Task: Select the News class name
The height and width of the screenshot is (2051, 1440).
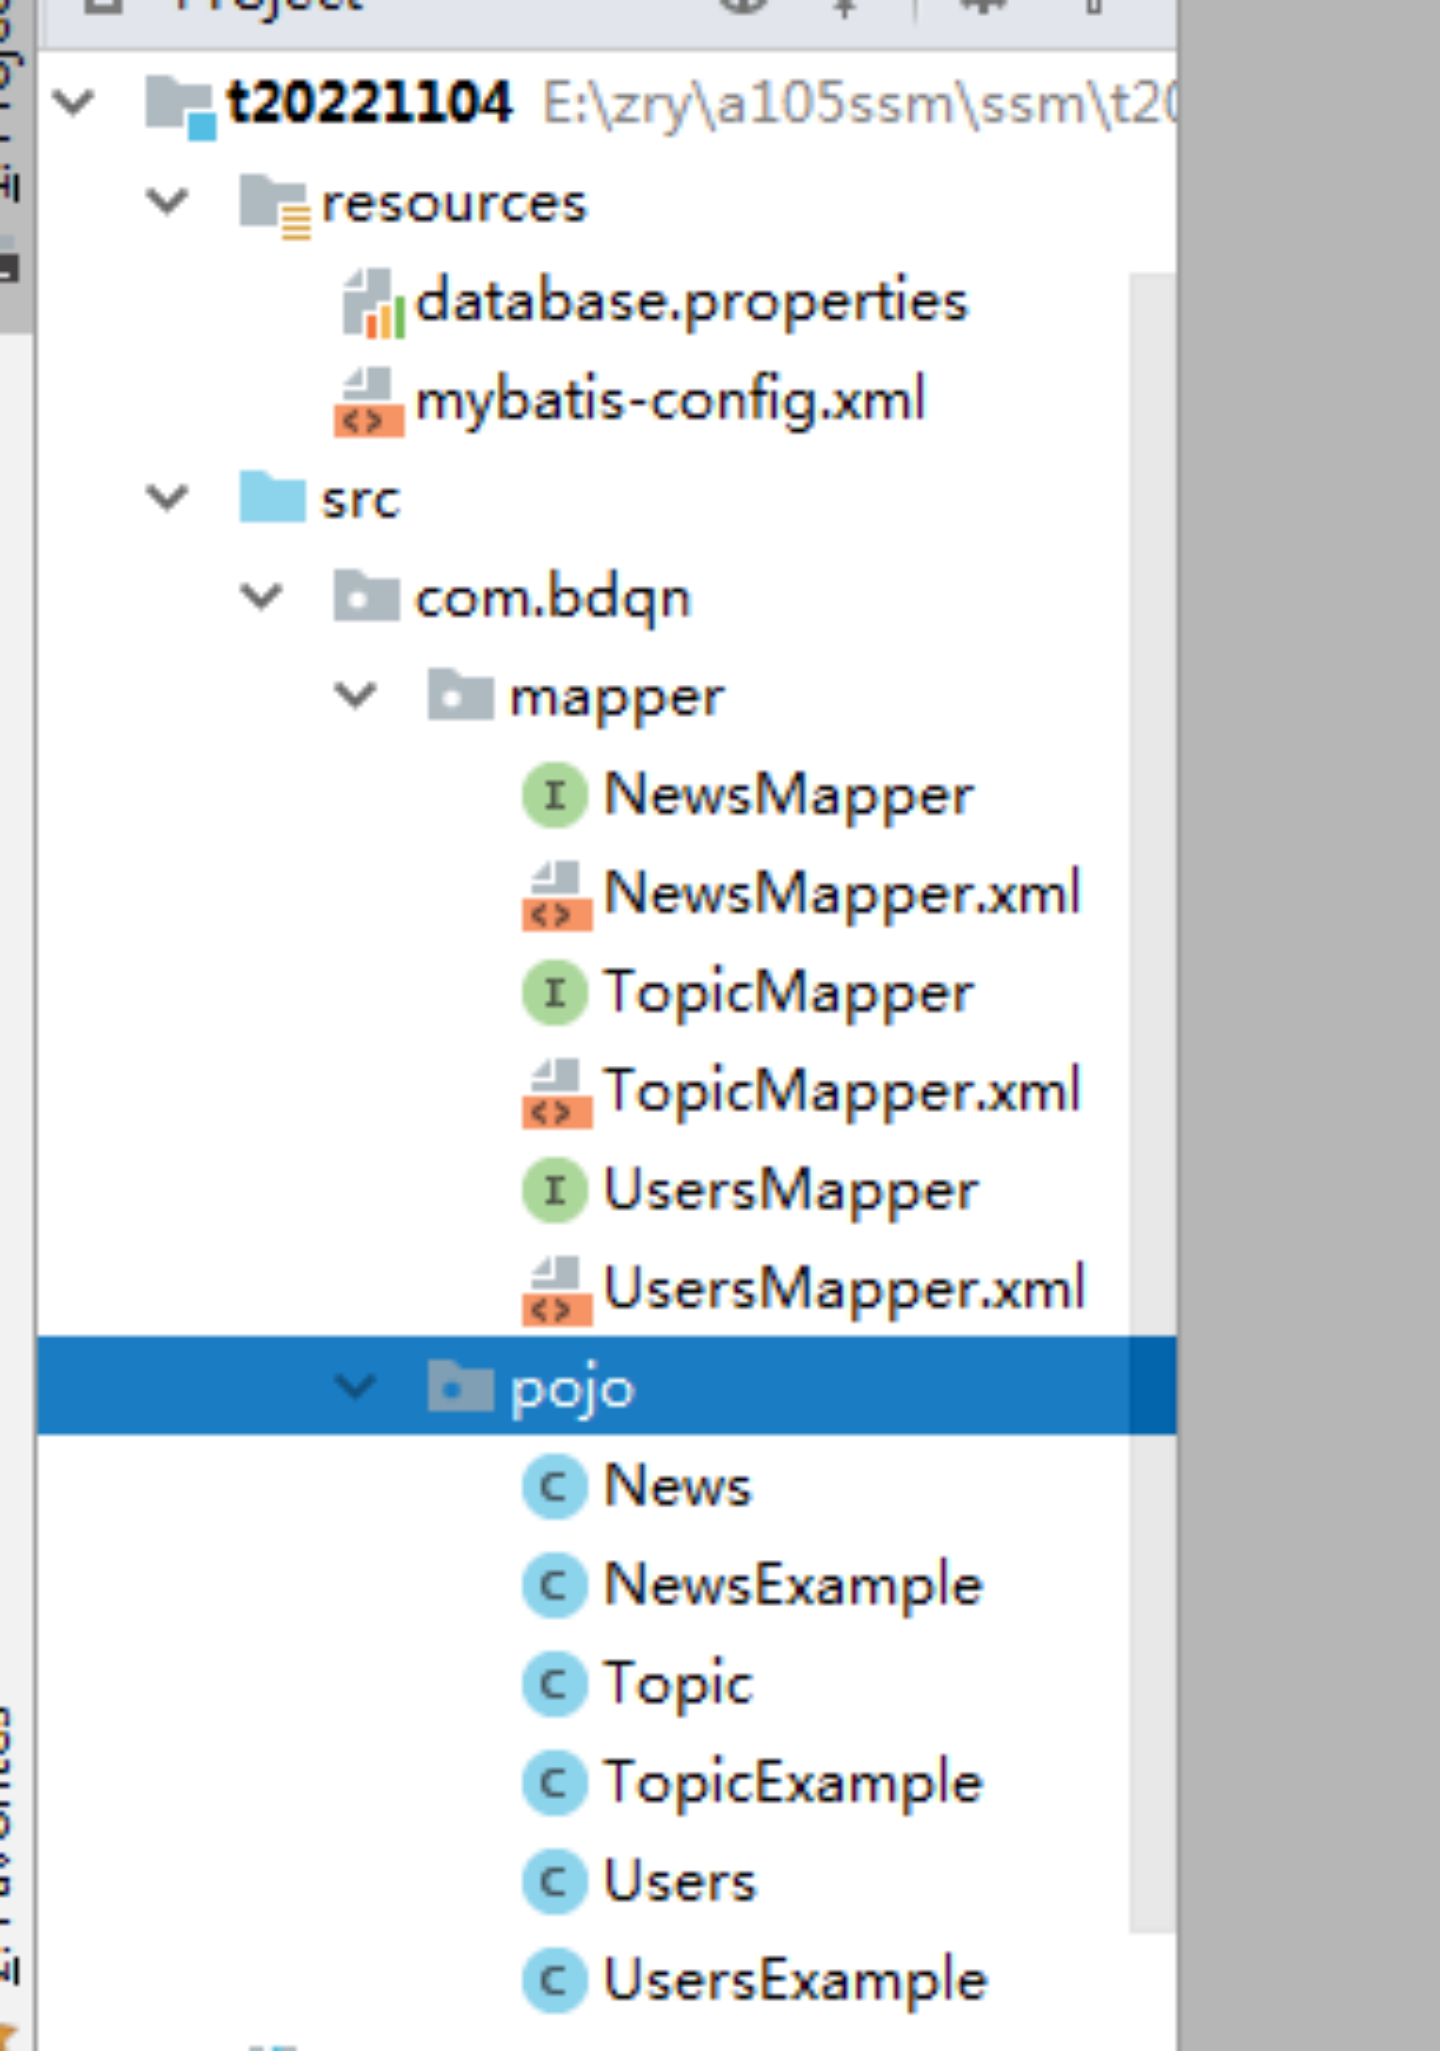Action: (677, 1485)
